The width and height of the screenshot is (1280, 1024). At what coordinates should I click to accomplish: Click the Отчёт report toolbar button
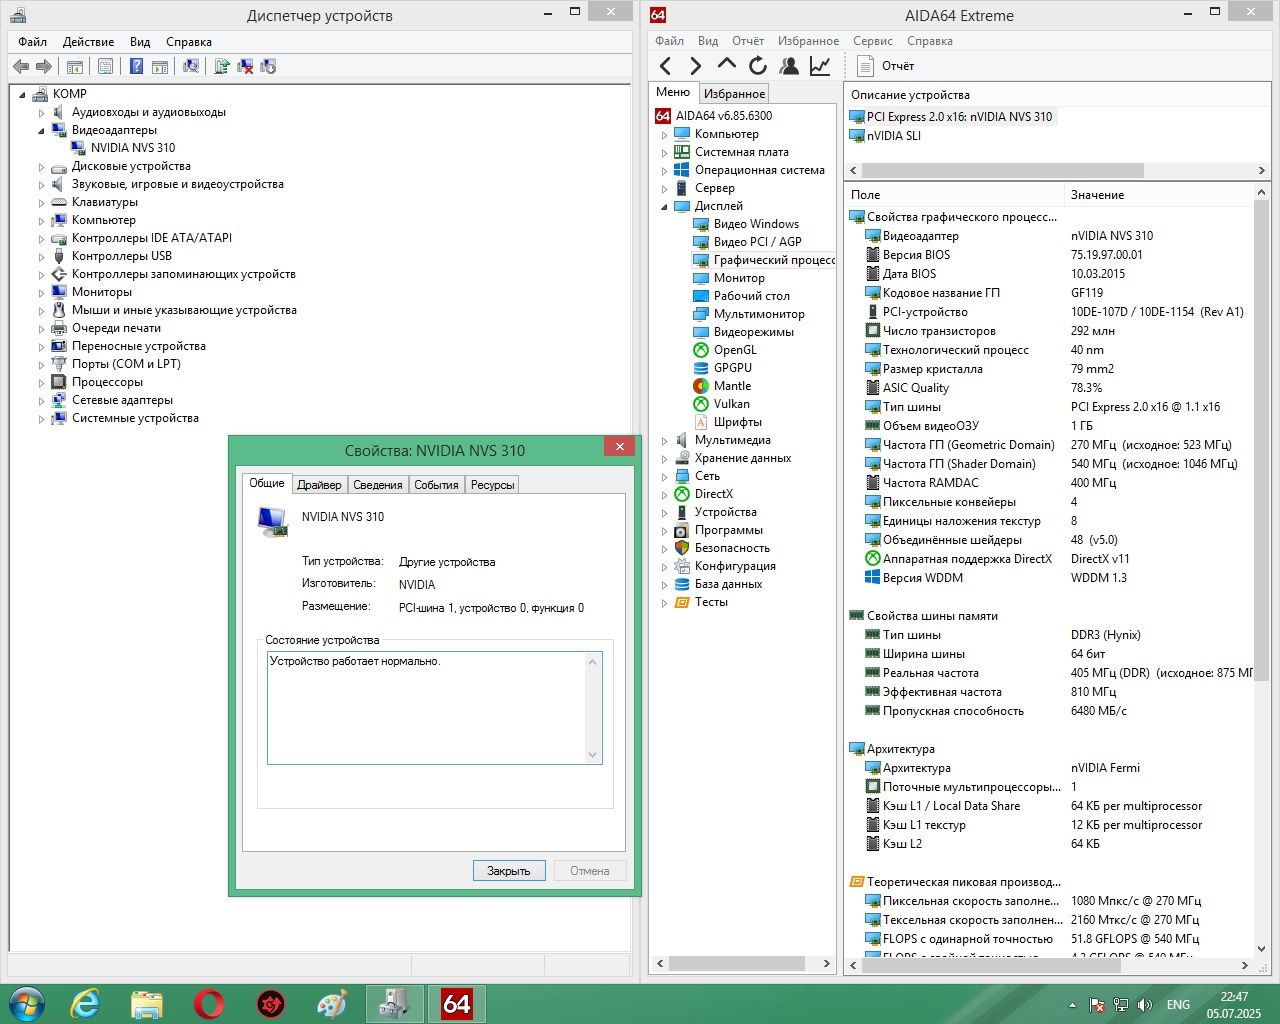(x=887, y=66)
